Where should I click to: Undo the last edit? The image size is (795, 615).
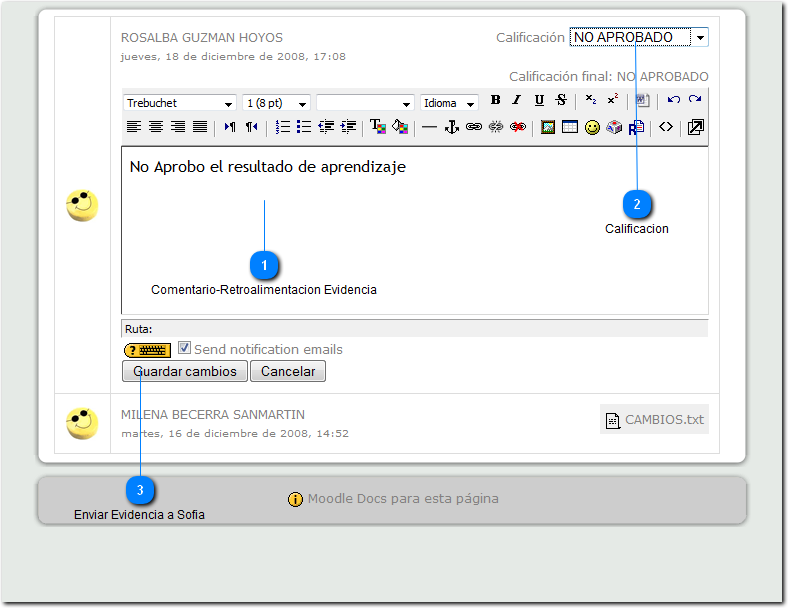click(673, 100)
